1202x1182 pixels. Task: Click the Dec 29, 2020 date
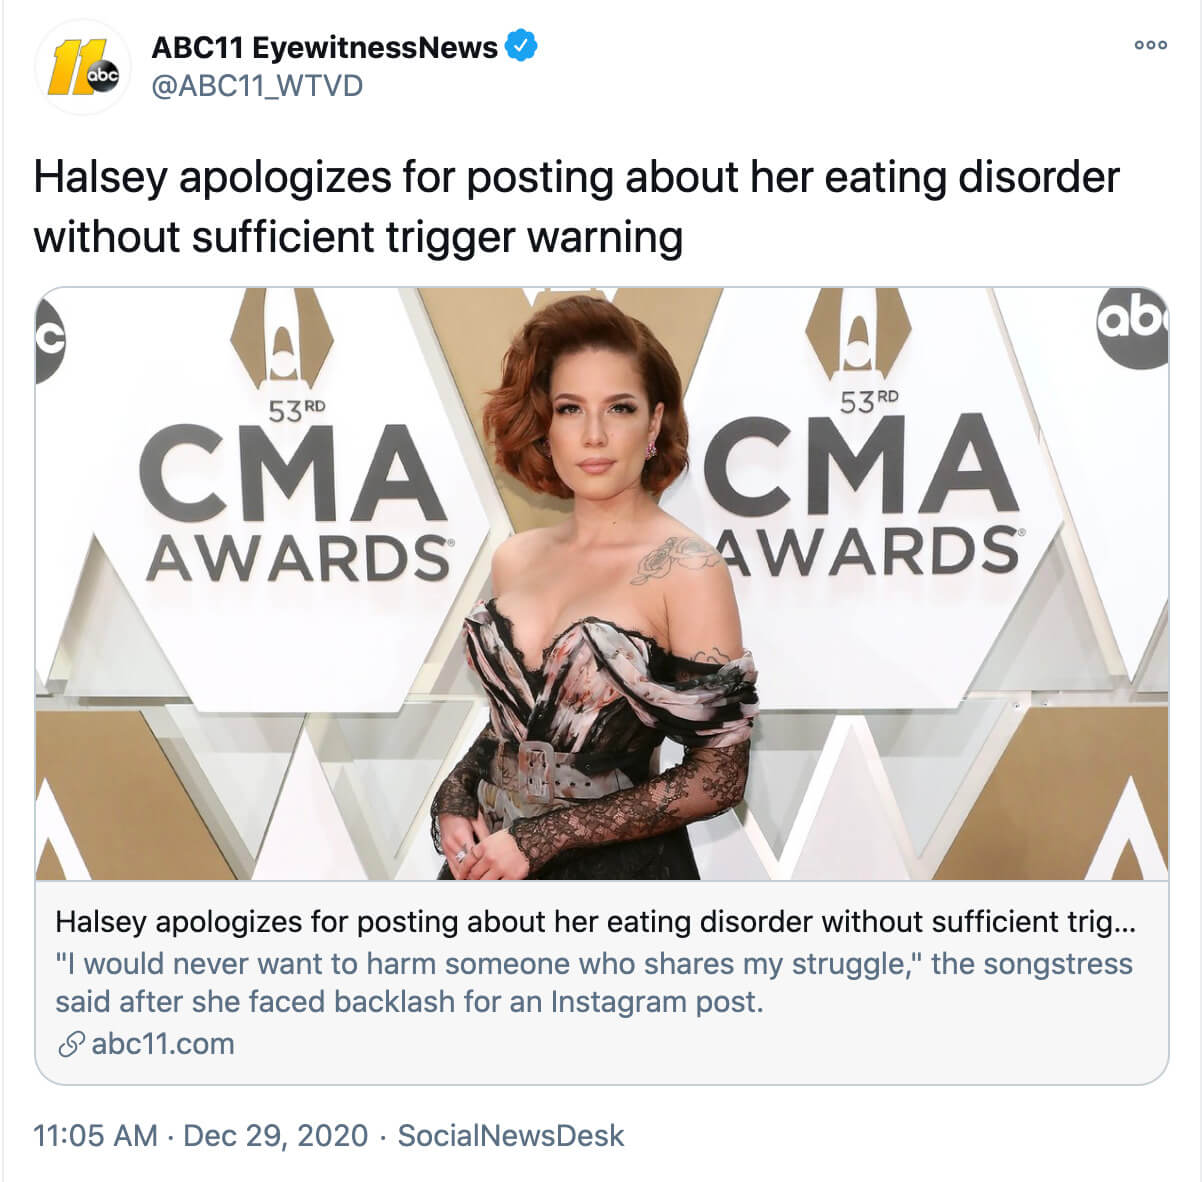coord(276,1136)
